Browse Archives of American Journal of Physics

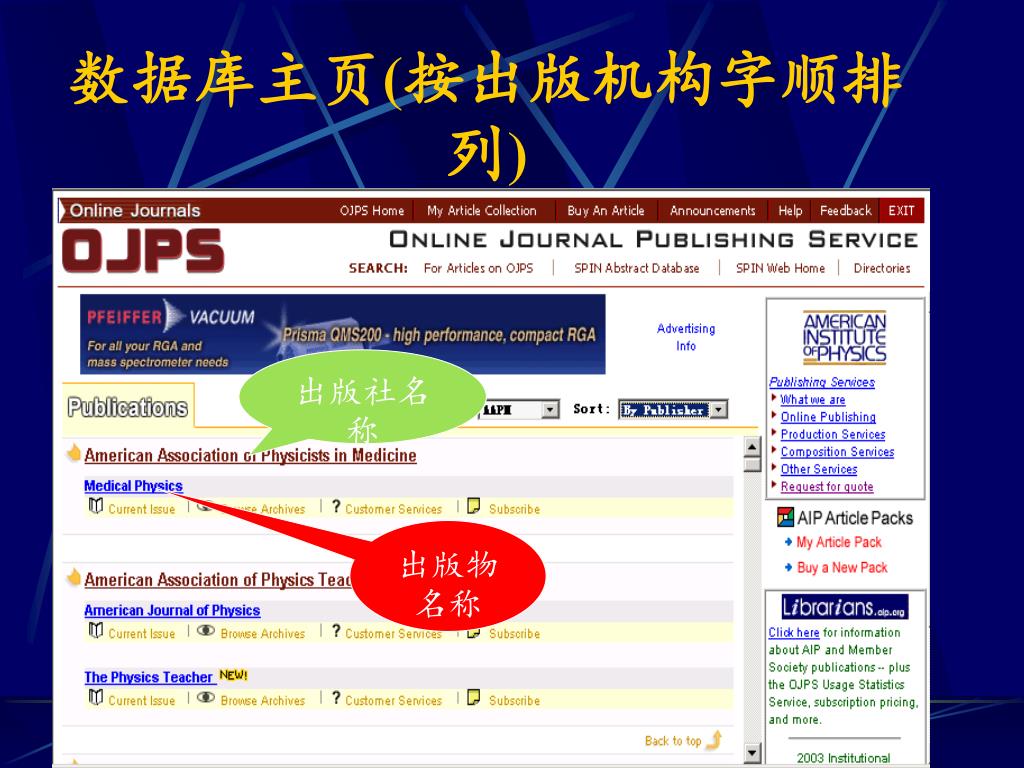263,634
